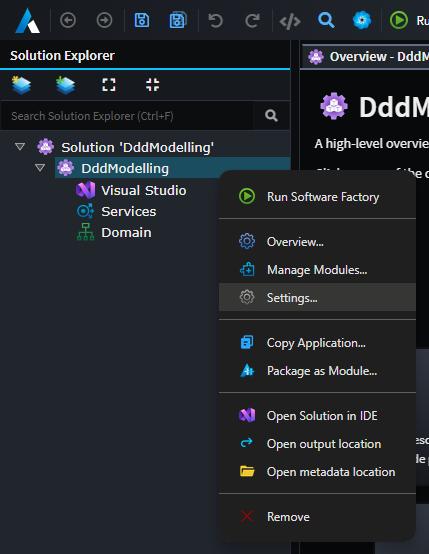This screenshot has width=429, height=554.
Task: Collapse the DddModelling application node arrow
Action: pyautogui.click(x=40, y=167)
